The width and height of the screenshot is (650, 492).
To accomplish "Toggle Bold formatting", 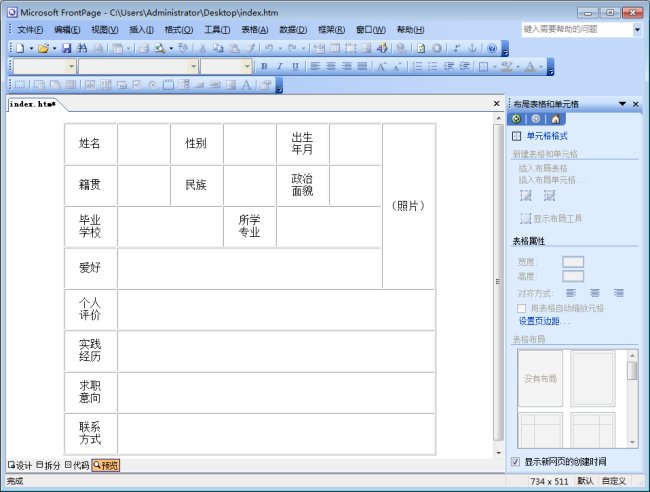I will tap(264, 66).
